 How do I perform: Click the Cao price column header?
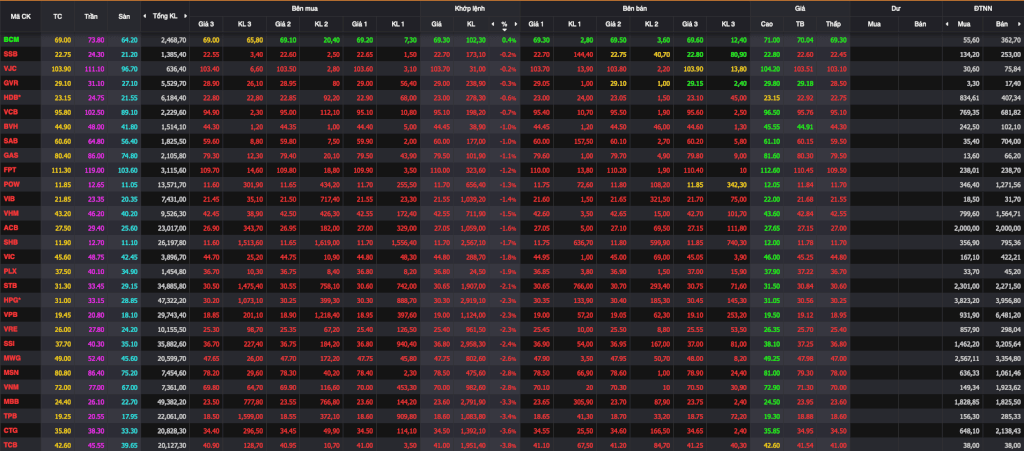tap(767, 24)
